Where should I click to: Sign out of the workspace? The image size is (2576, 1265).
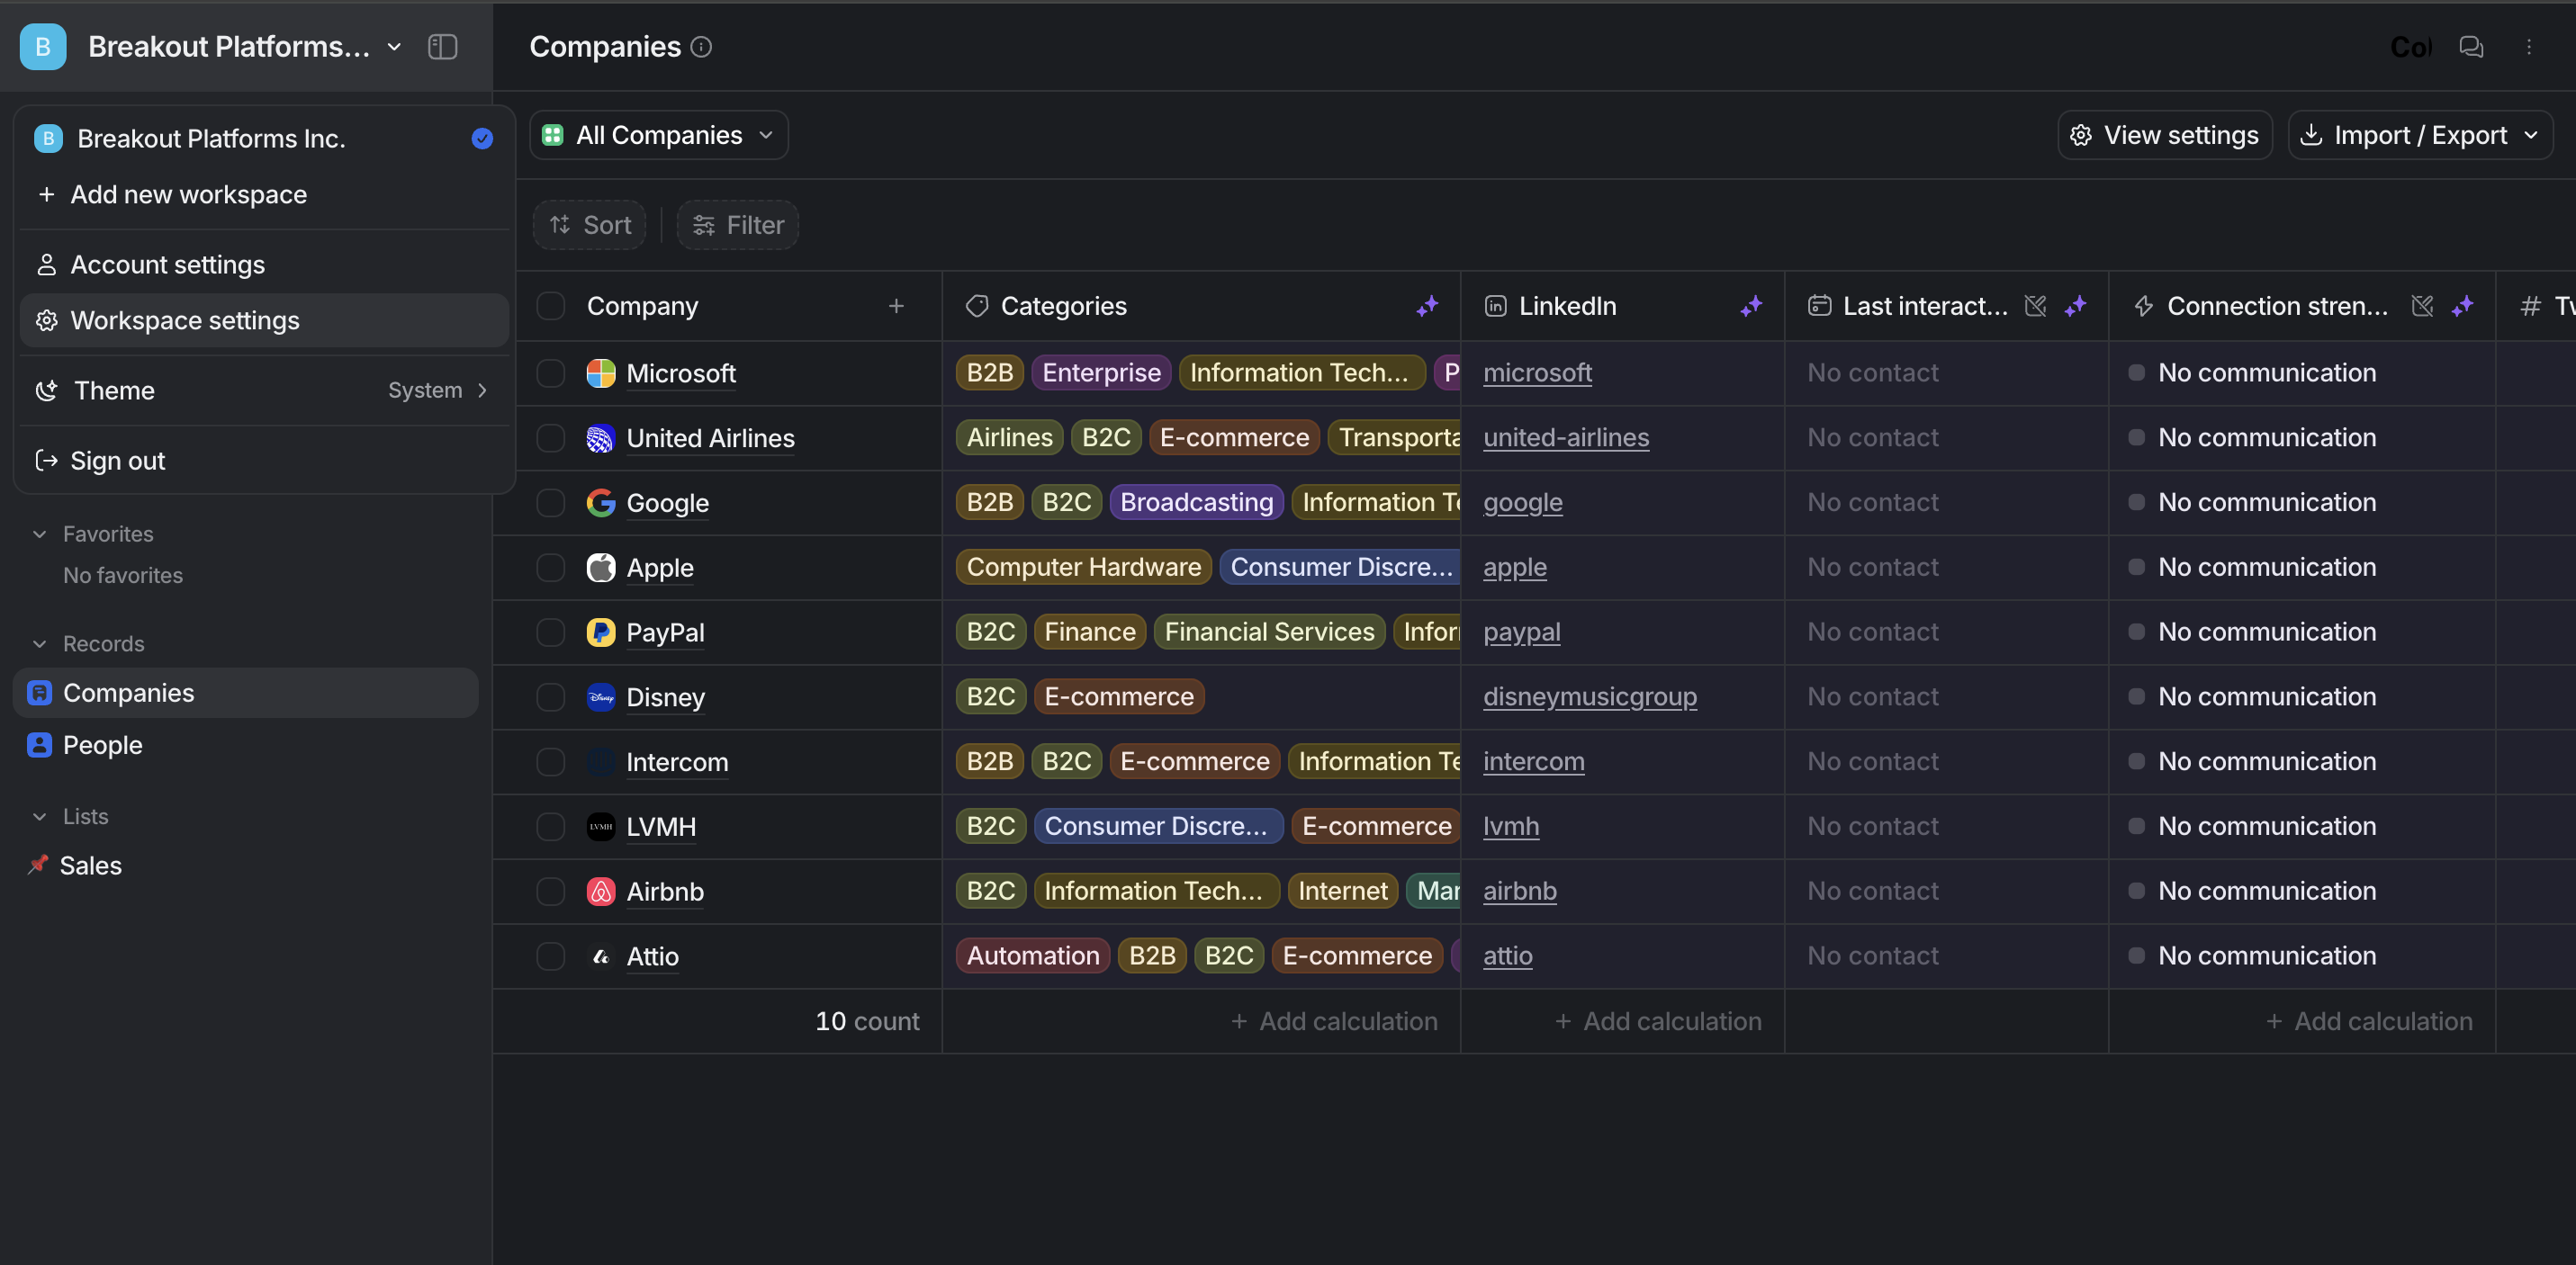117,460
